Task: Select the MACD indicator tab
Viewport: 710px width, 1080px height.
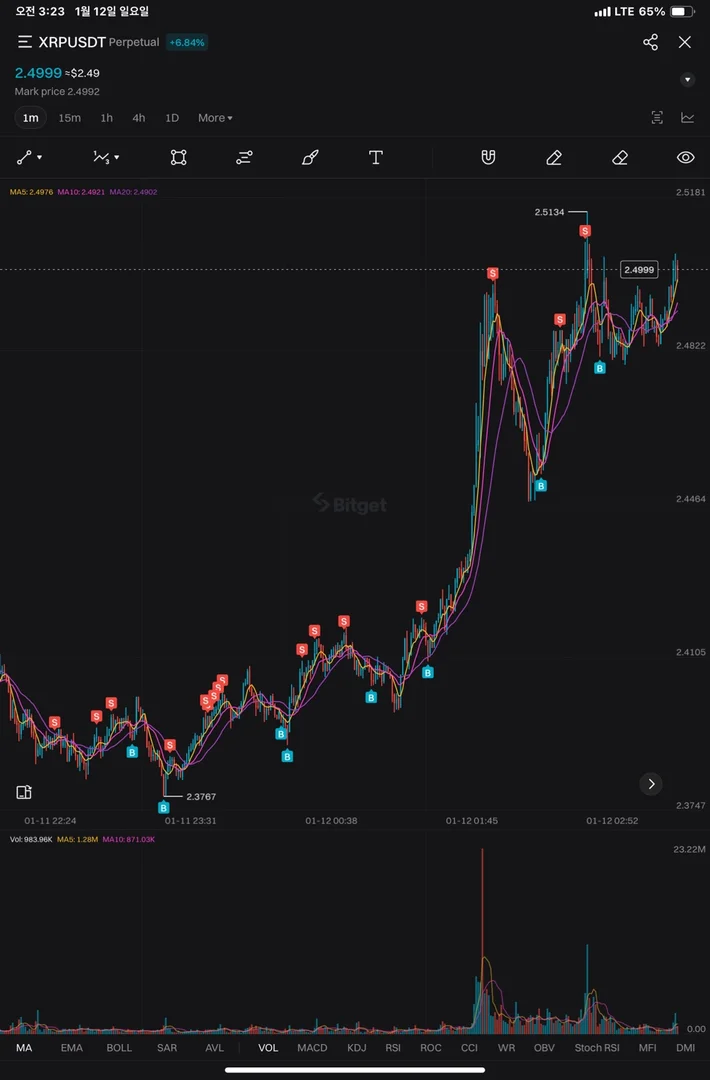Action: pyautogui.click(x=312, y=1048)
